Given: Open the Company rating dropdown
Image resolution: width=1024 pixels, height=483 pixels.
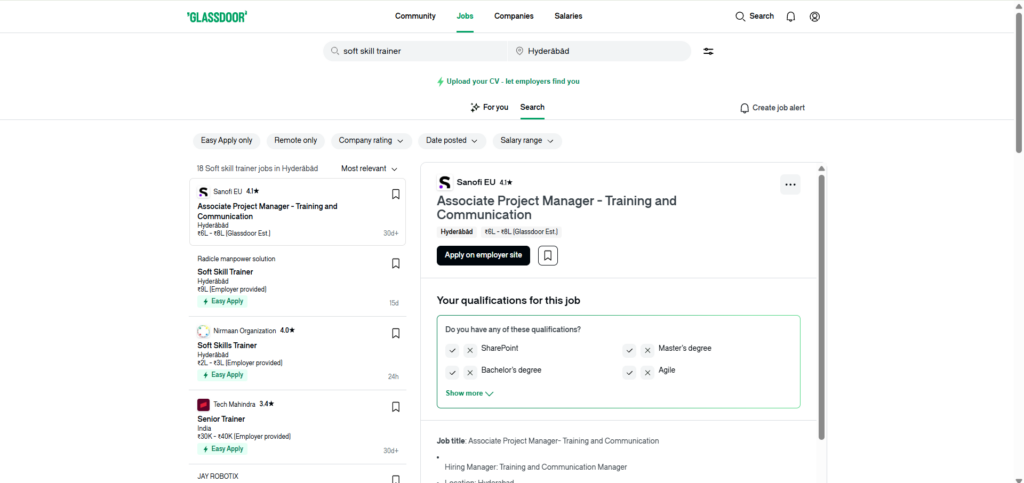Looking at the screenshot, I should pyautogui.click(x=372, y=141).
